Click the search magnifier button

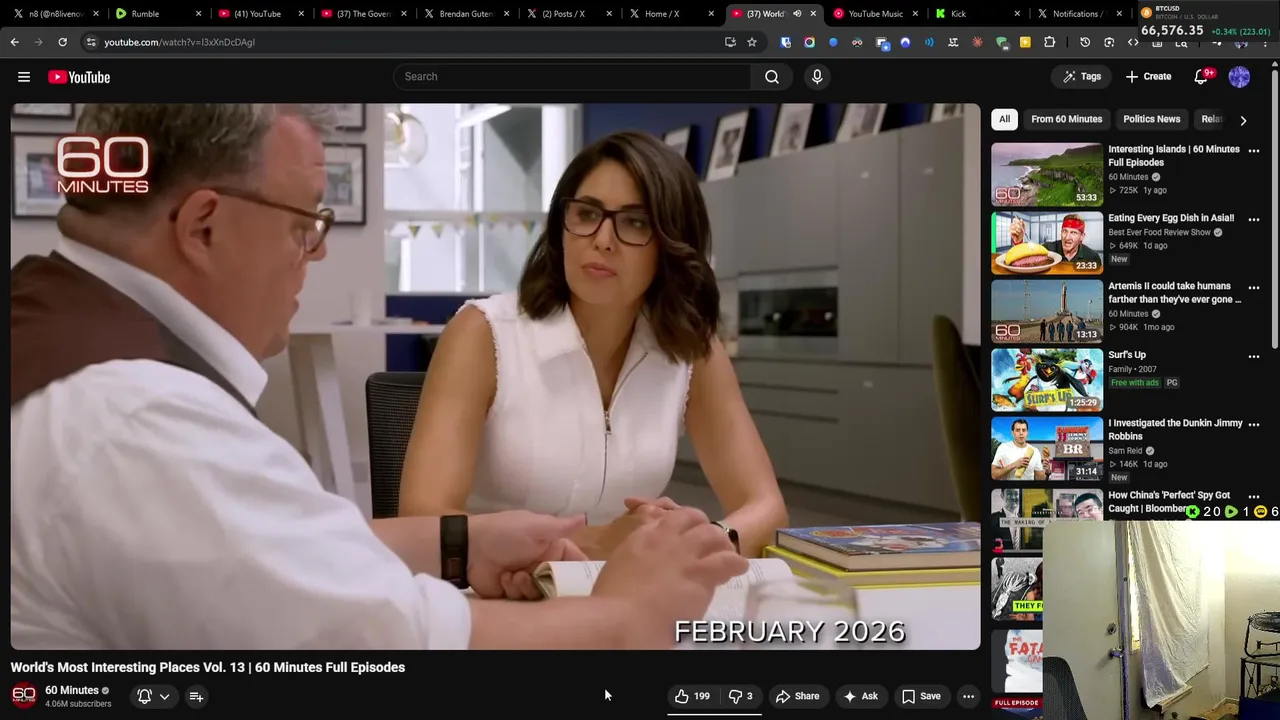(772, 77)
